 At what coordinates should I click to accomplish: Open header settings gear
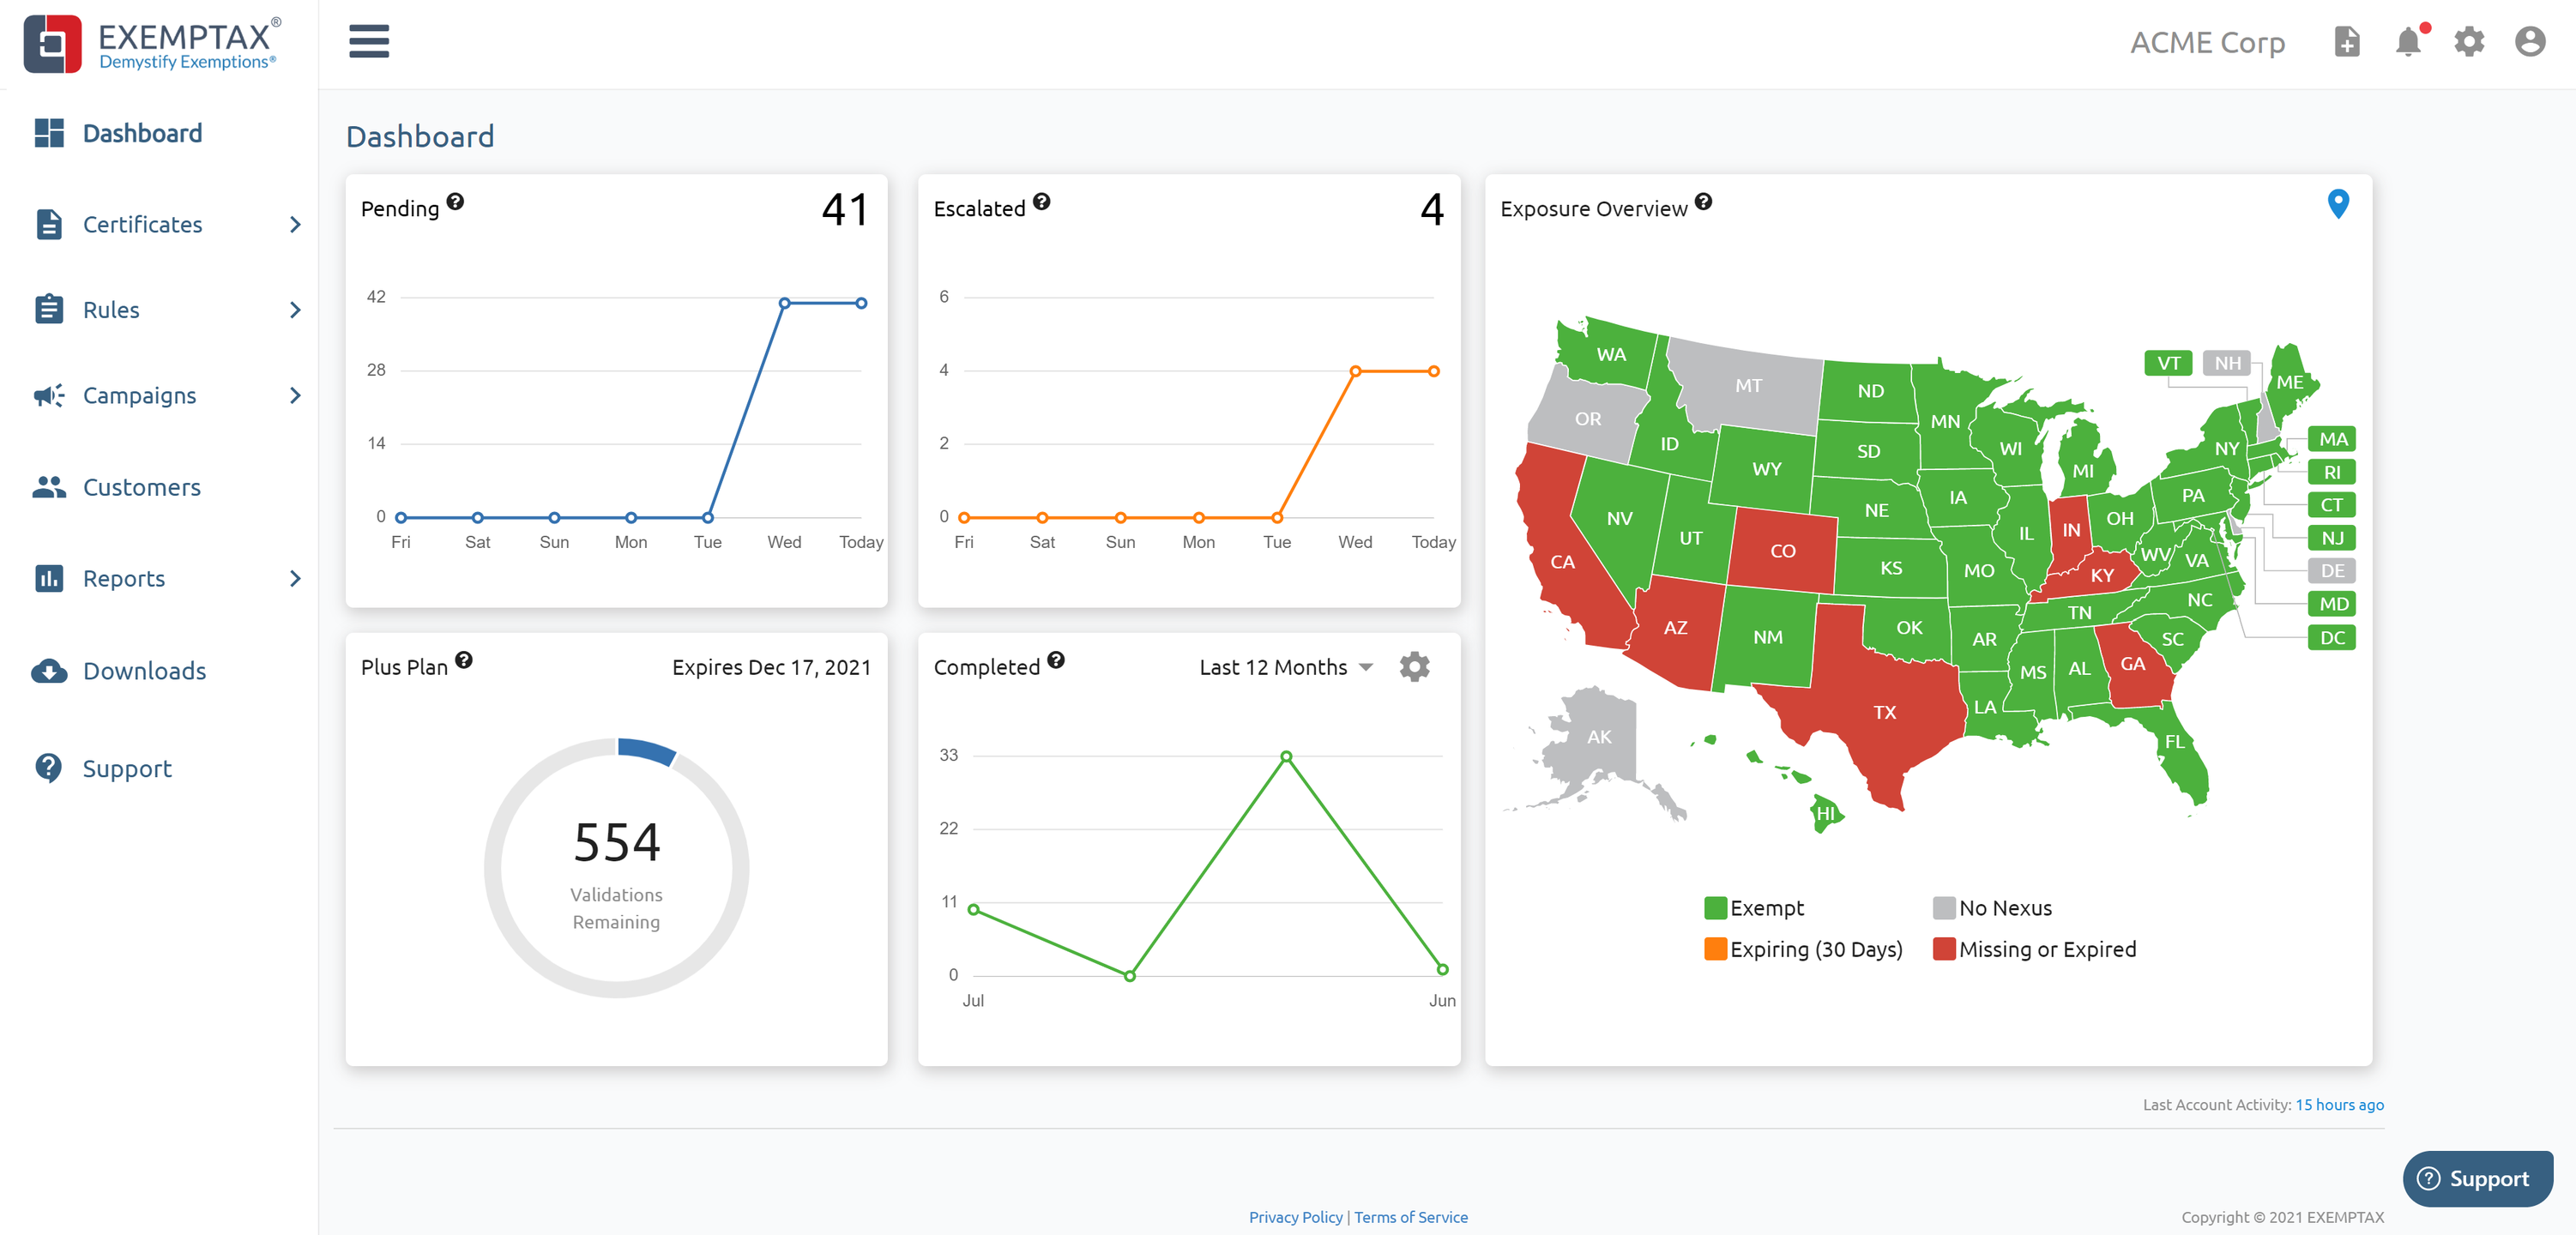tap(2469, 42)
